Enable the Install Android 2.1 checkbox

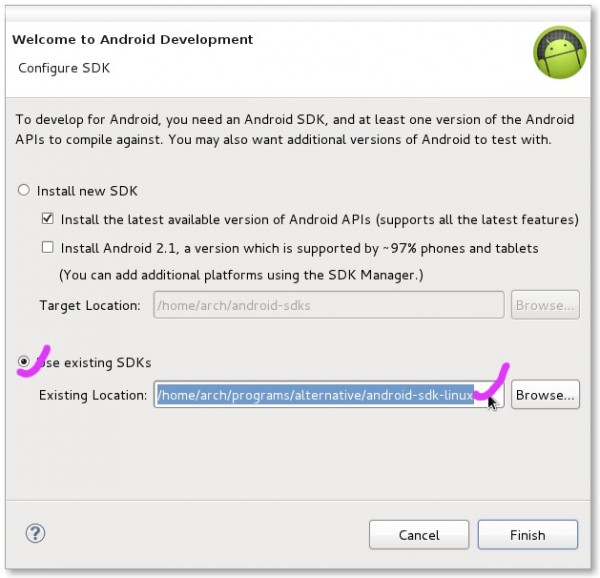pyautogui.click(x=47, y=248)
